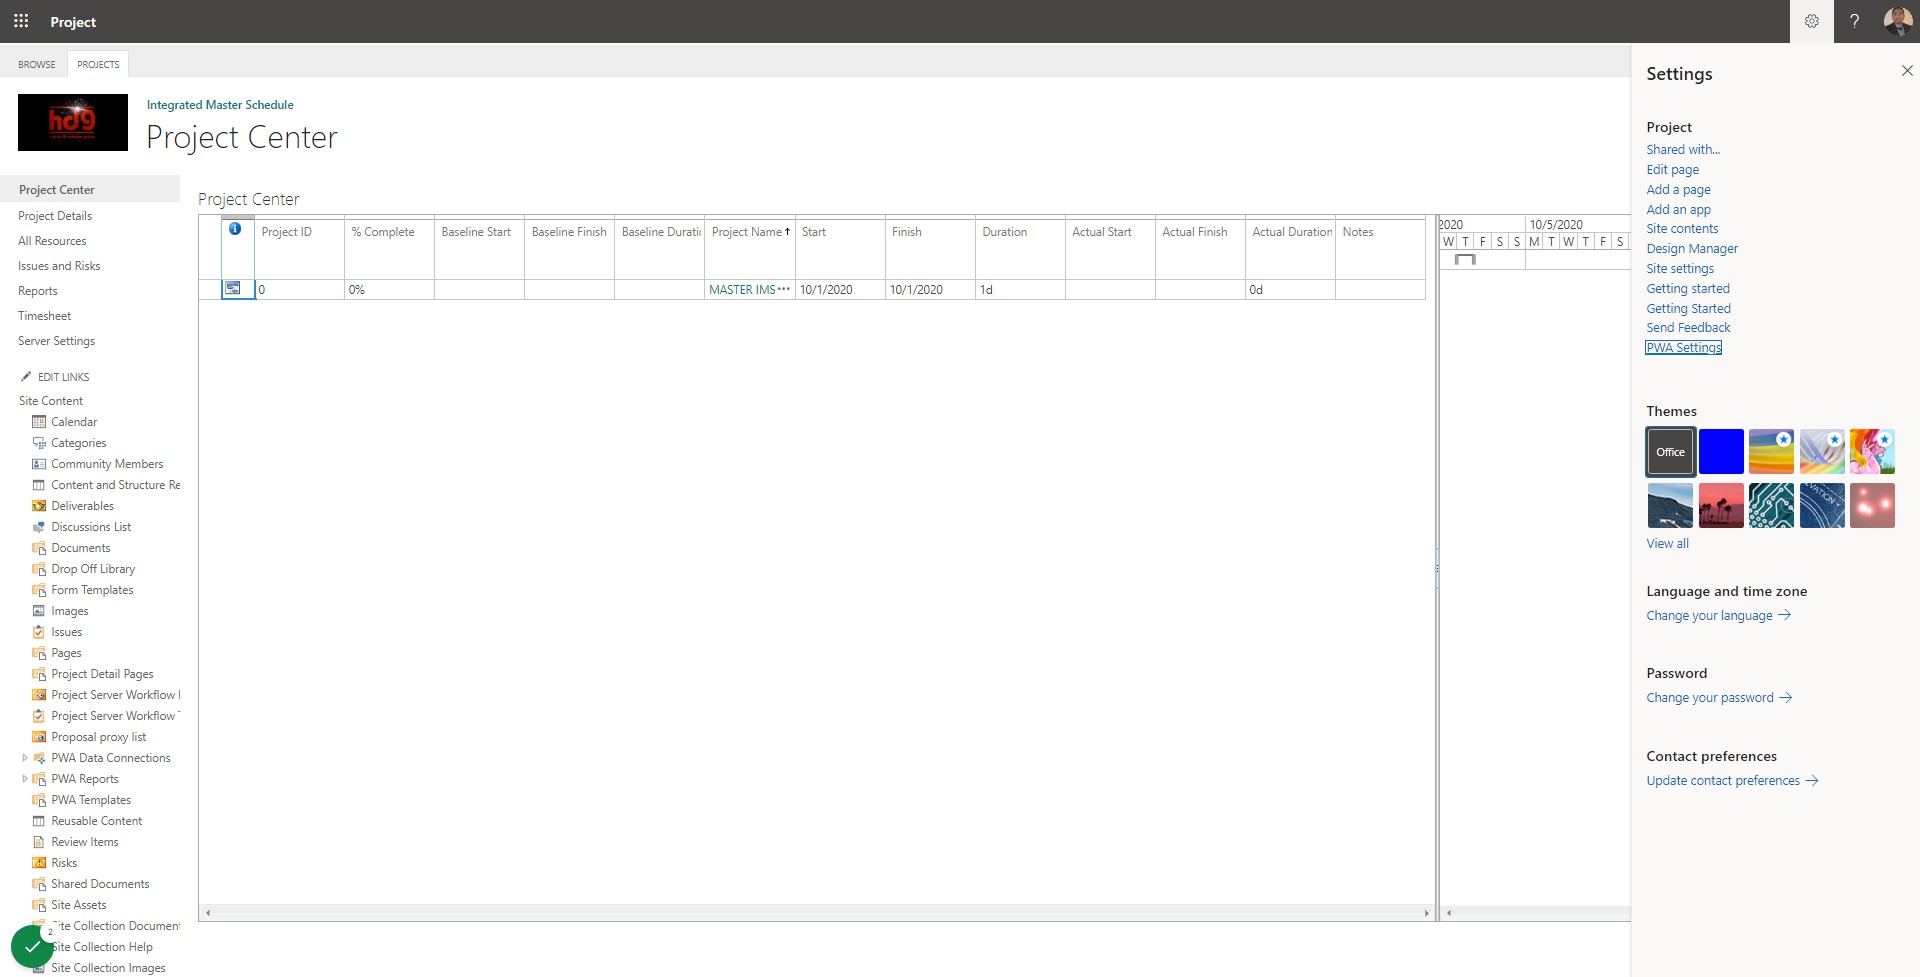Click the Gantt chart scrollbar left arrow
Image resolution: width=1920 pixels, height=977 pixels.
(1448, 913)
